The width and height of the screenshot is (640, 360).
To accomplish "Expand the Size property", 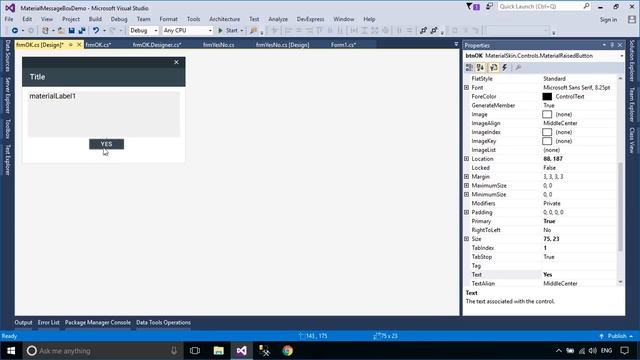I will tap(467, 239).
